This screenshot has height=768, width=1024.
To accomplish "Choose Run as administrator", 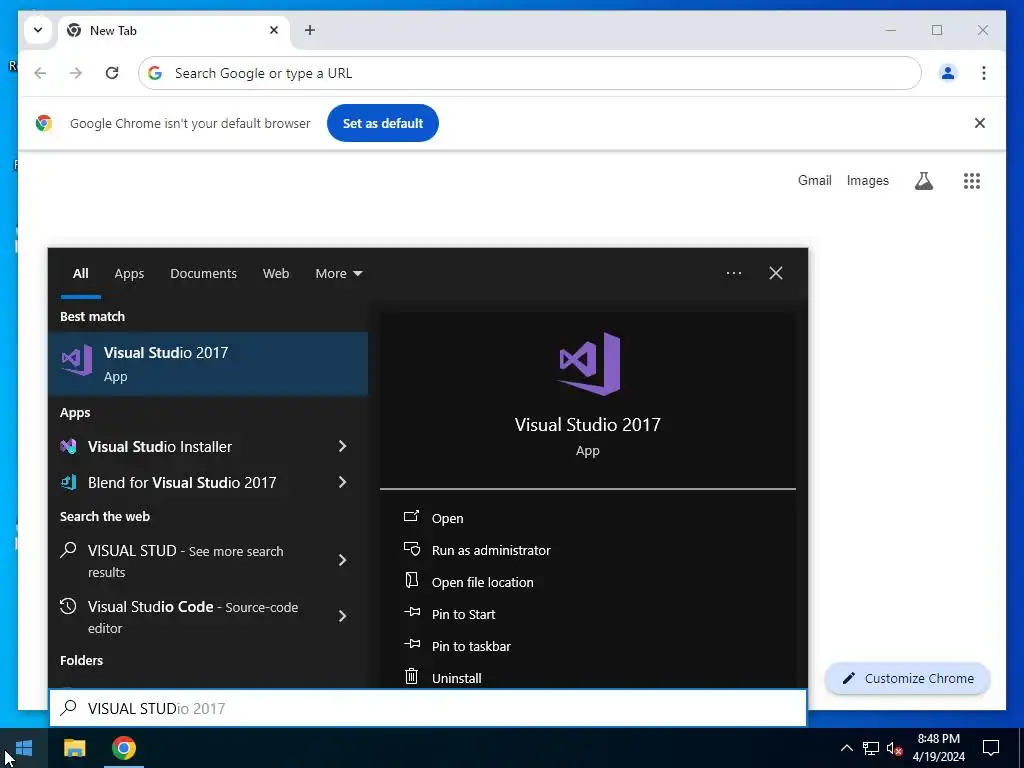I will (491, 551).
